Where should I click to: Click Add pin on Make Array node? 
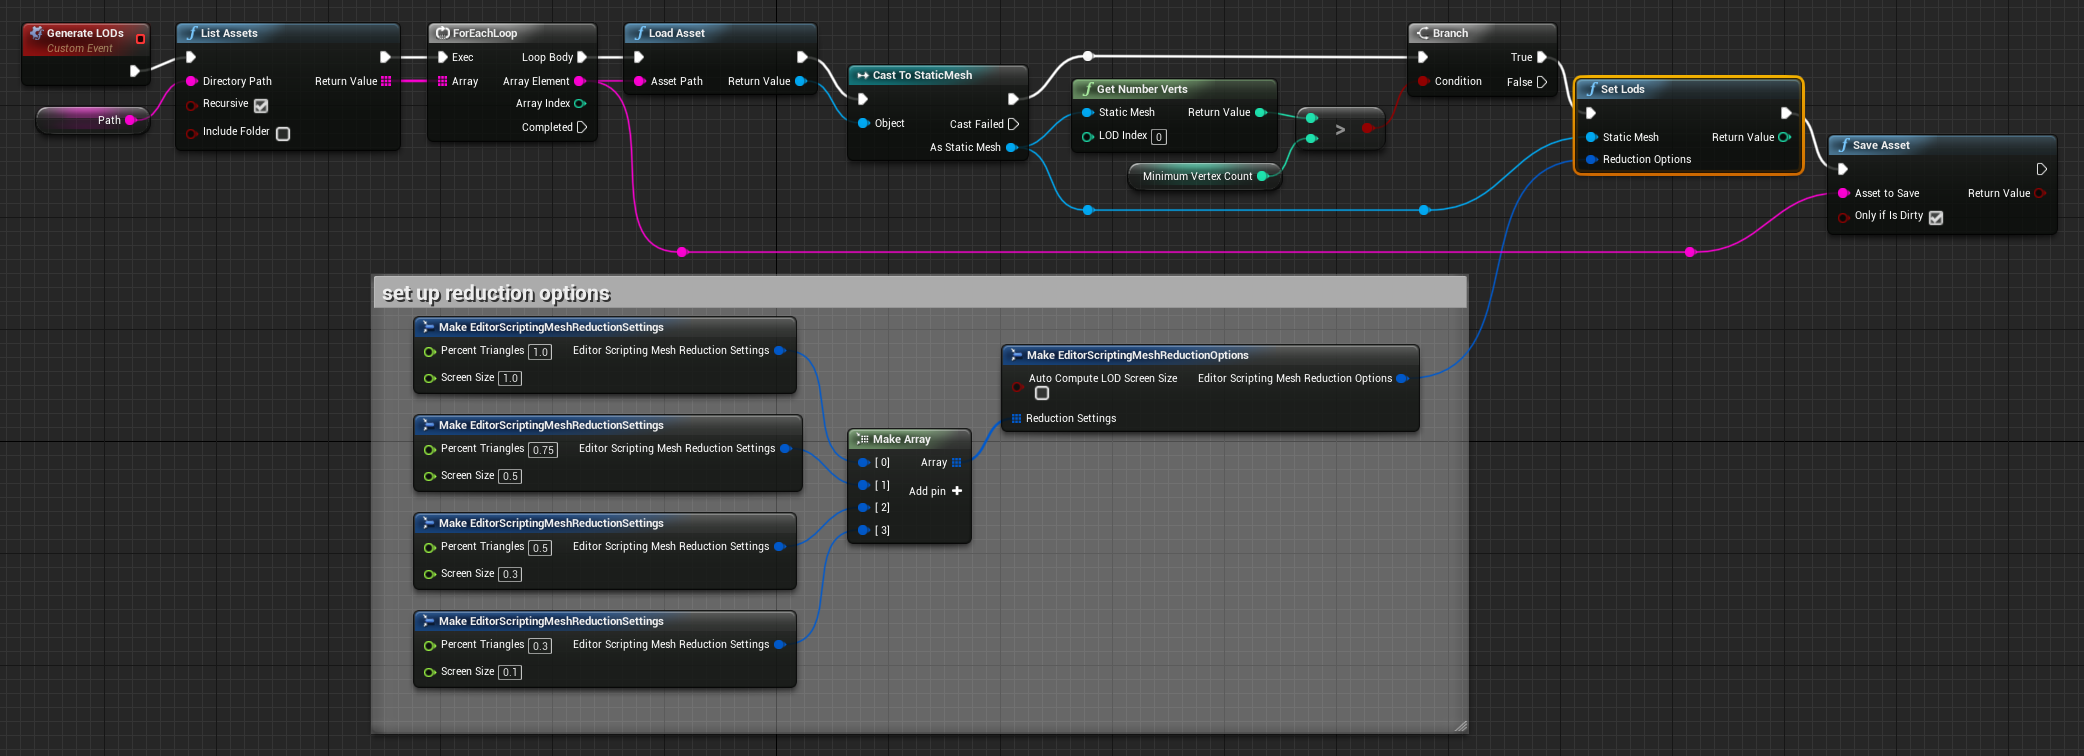(935, 491)
